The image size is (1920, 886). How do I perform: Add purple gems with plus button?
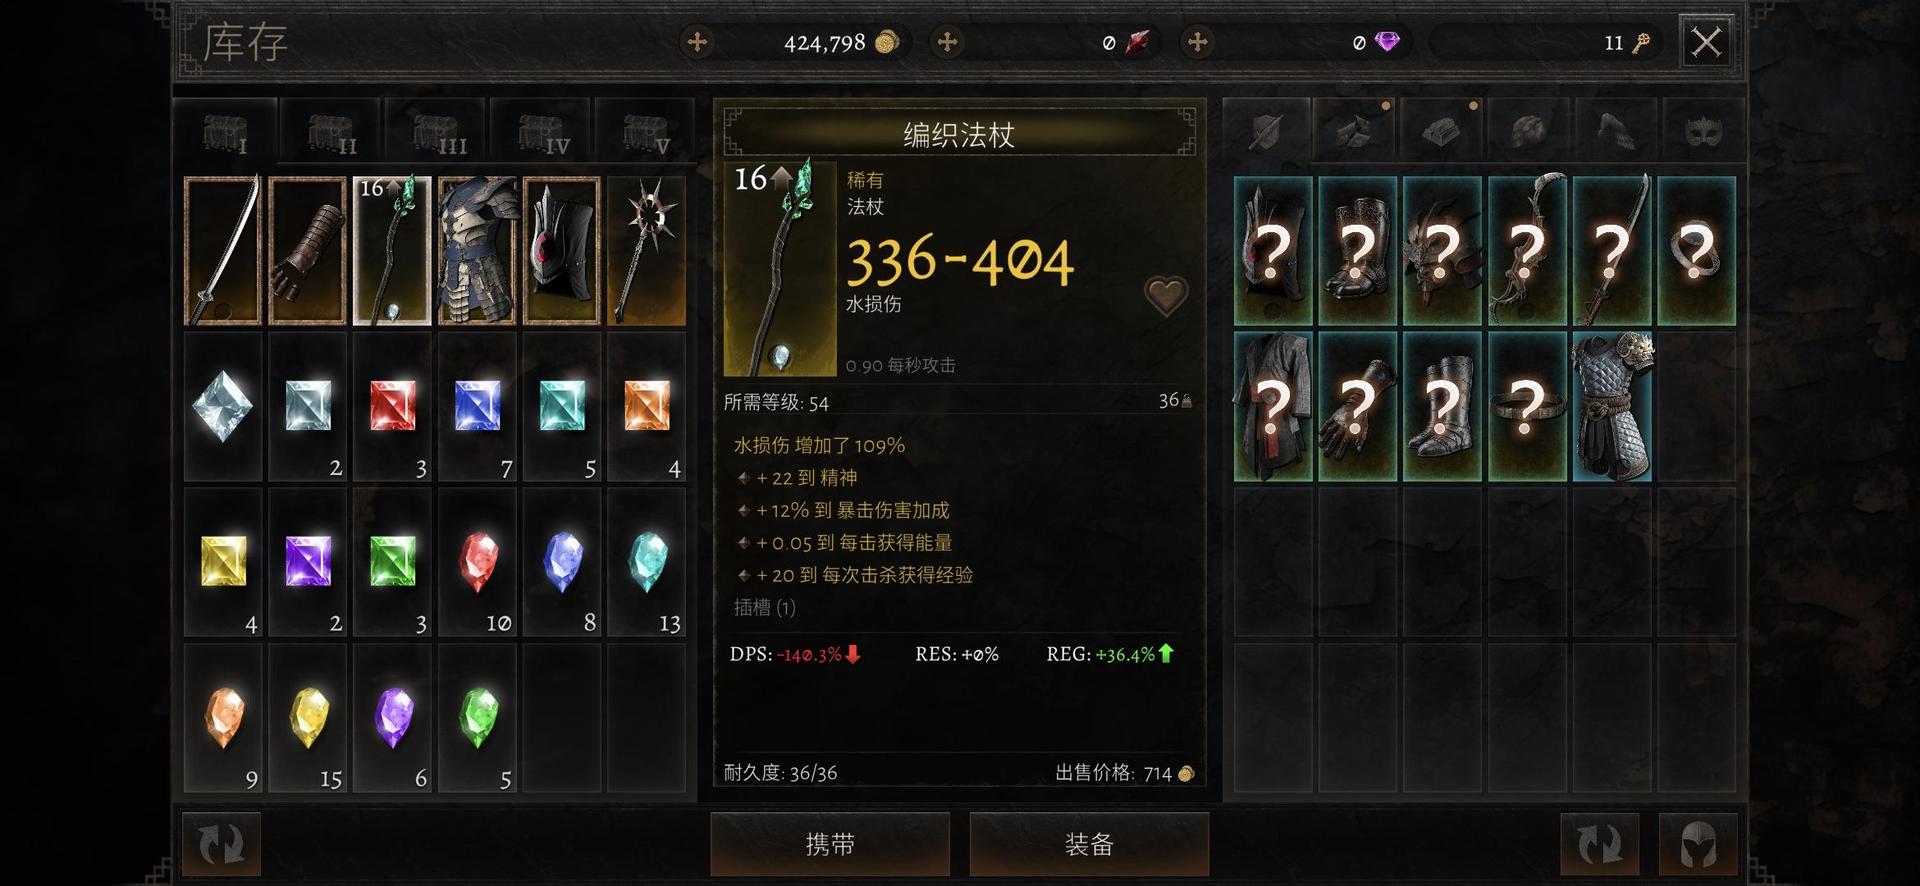1197,42
